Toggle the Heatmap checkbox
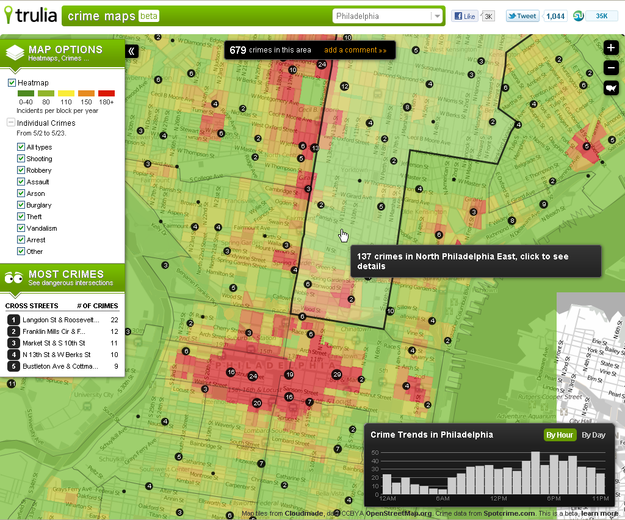Viewport: 625px width, 520px height. click(x=12, y=82)
